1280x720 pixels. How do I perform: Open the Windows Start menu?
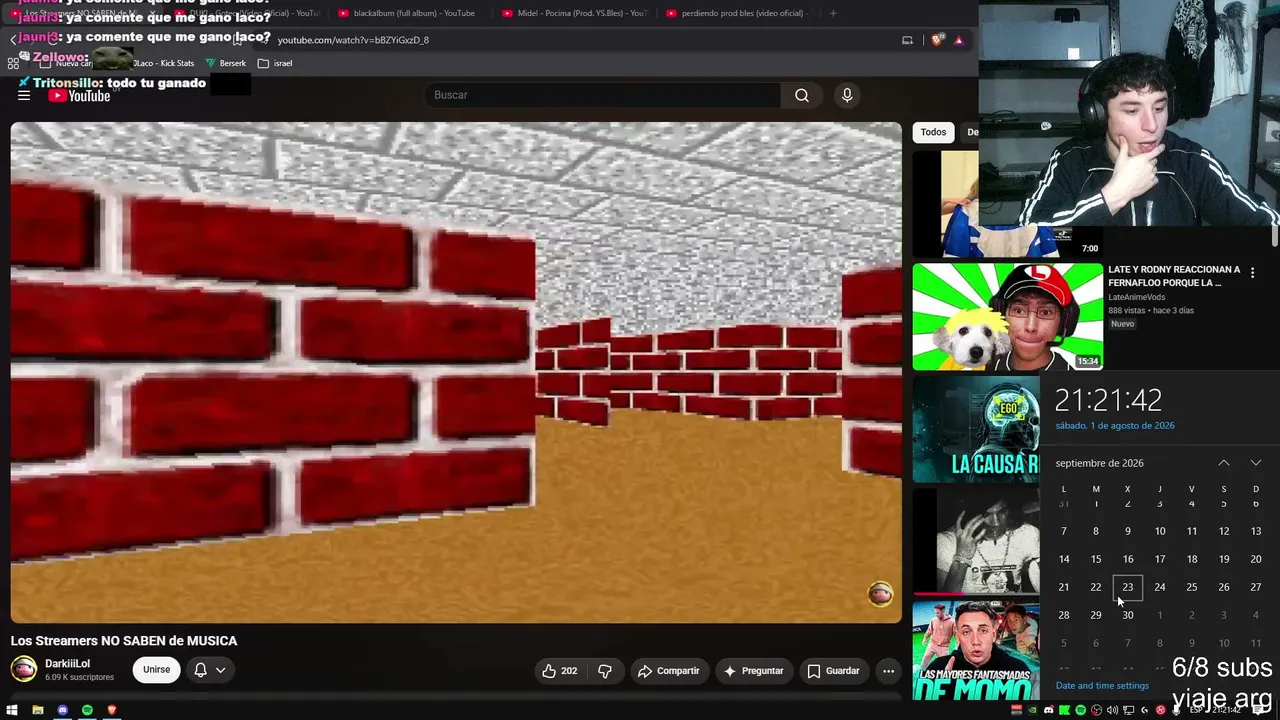12,710
